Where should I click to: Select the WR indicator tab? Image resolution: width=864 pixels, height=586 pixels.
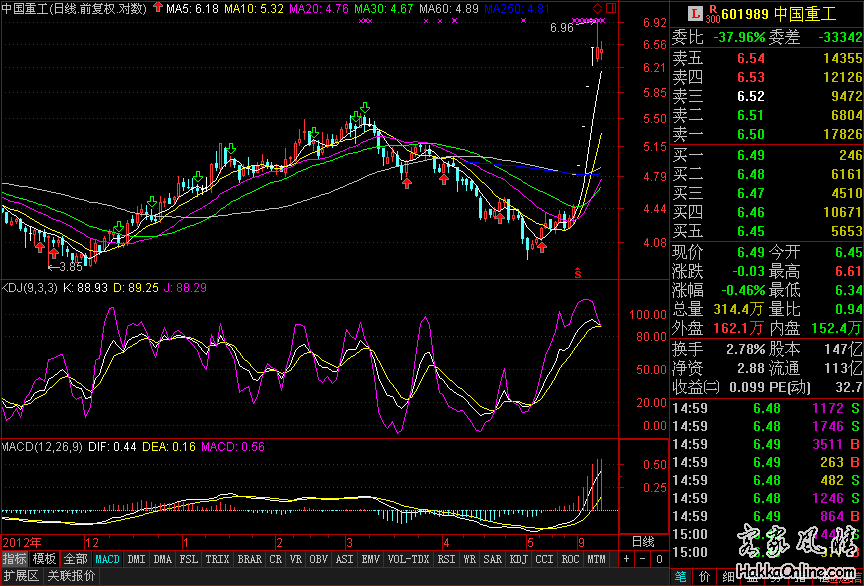(470, 559)
